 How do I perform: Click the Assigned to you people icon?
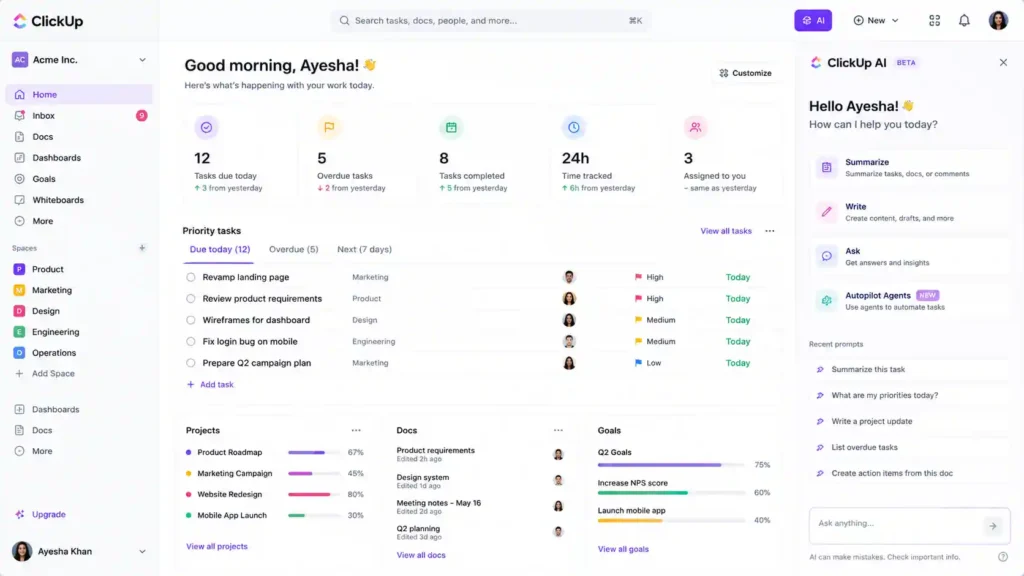(x=696, y=127)
